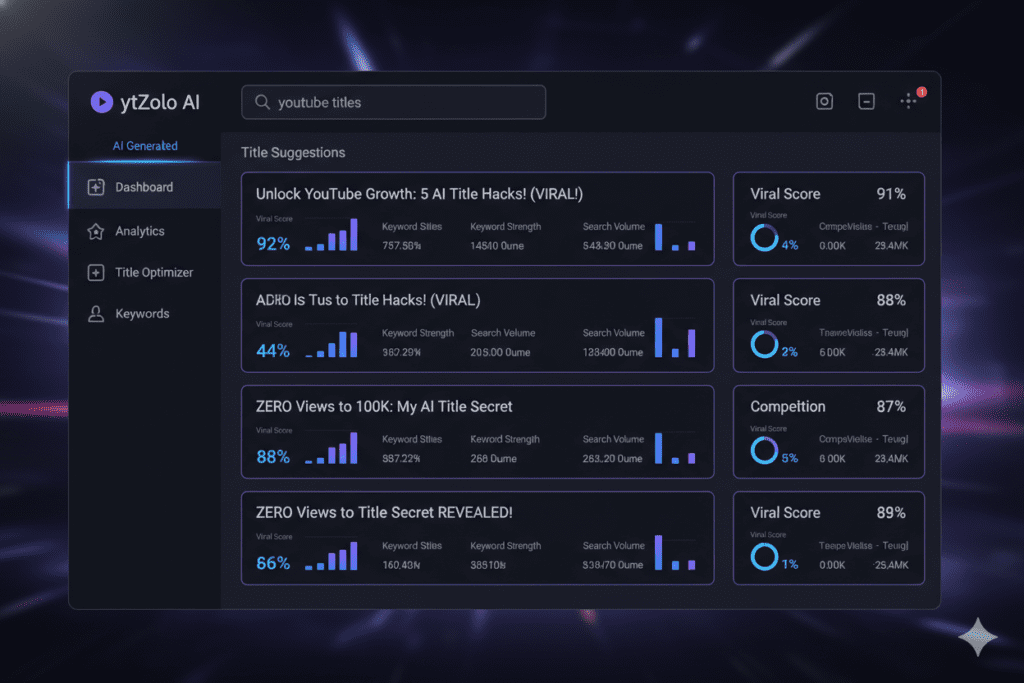This screenshot has height=683, width=1024.
Task: Click the ytZolo AI play logo icon
Action: [101, 102]
